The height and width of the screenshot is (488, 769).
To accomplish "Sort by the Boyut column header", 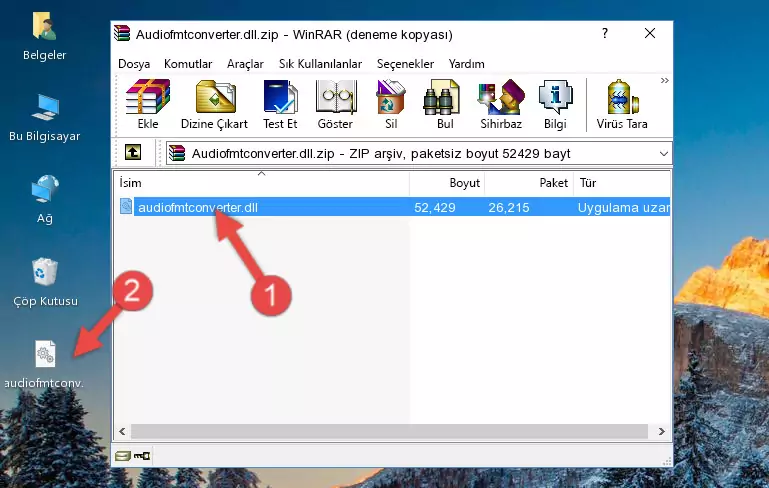I will click(447, 183).
